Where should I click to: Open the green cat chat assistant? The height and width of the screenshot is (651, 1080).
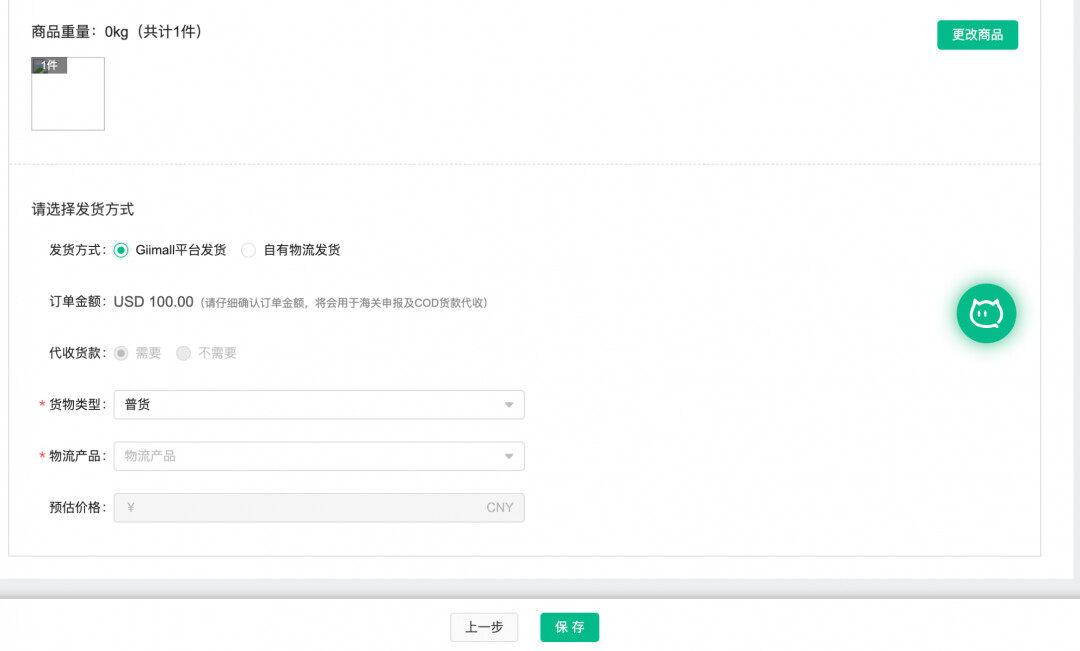pos(986,314)
